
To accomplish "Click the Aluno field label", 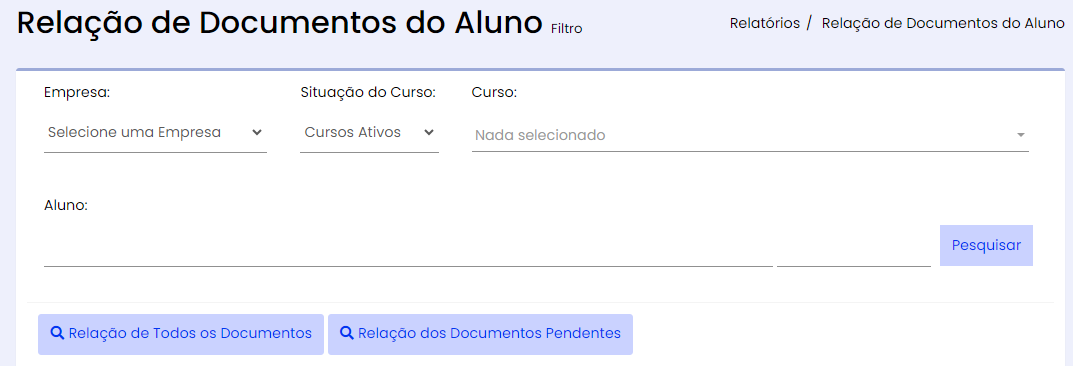I will coord(66,205).
